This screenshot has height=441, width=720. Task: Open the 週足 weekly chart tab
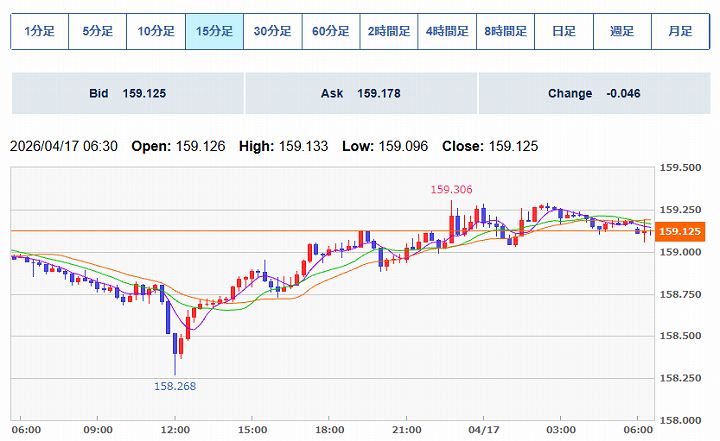621,31
